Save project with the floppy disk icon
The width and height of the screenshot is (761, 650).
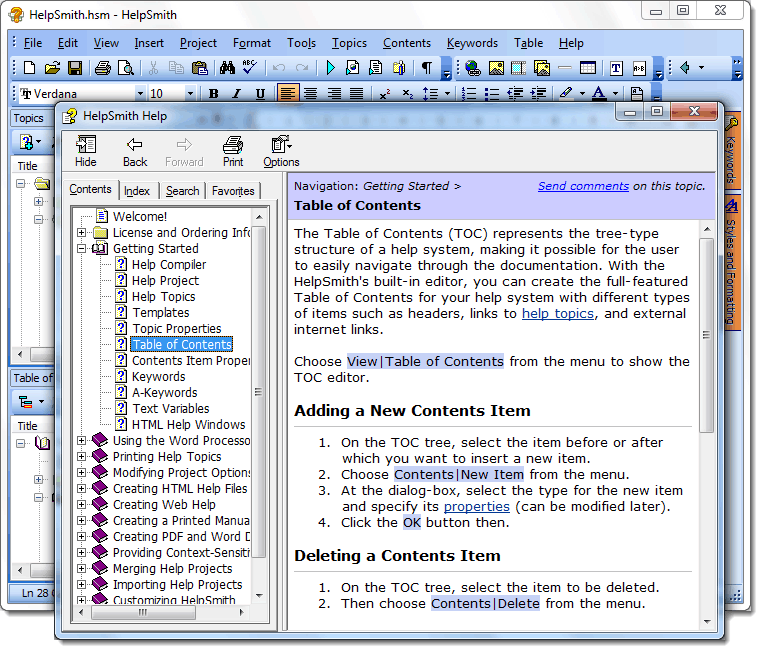coord(75,67)
